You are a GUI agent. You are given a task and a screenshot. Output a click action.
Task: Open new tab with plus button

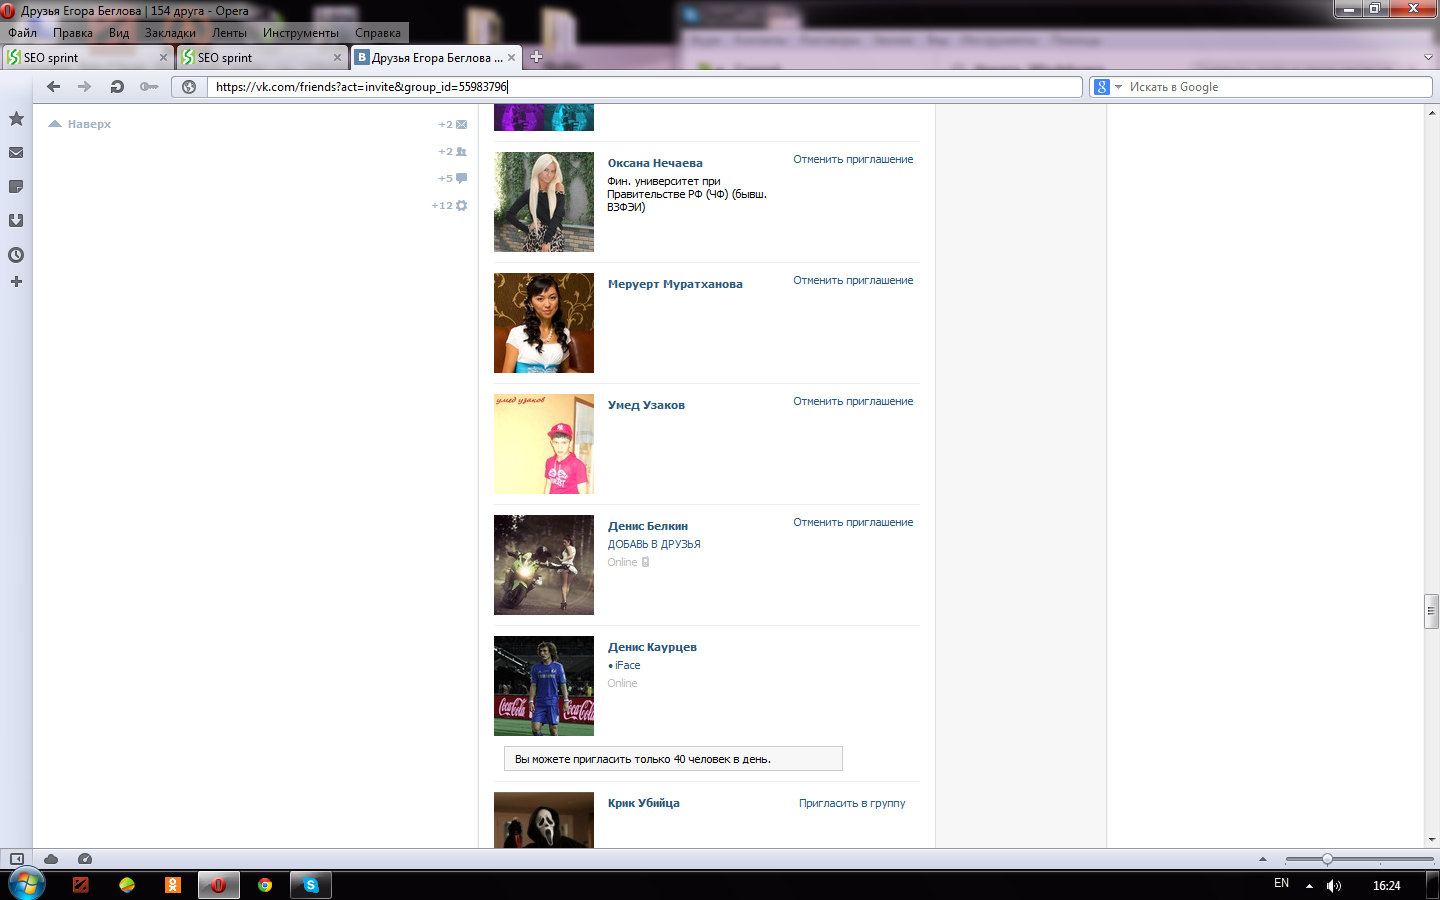[x=536, y=57]
